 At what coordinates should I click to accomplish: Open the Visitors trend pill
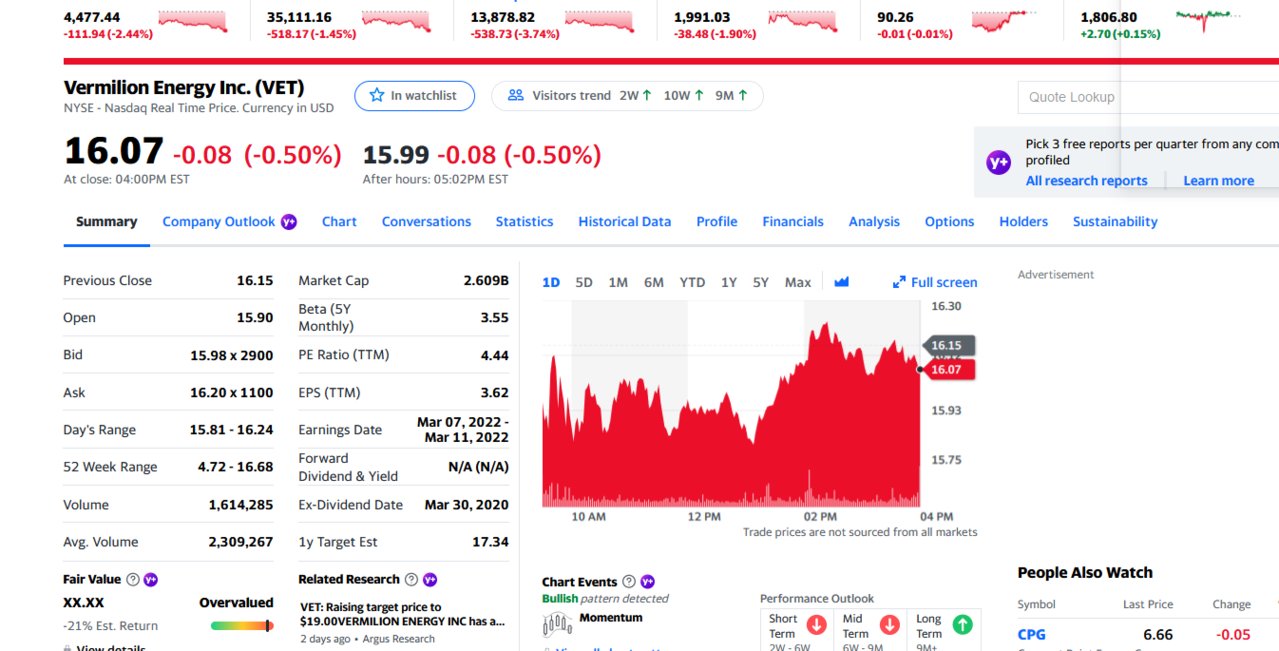coord(627,96)
